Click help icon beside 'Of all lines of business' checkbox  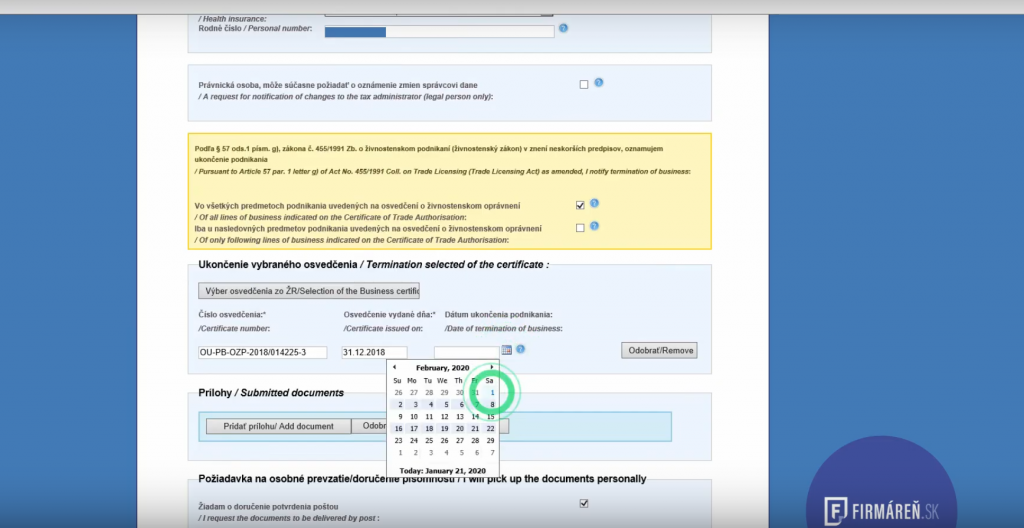point(594,203)
